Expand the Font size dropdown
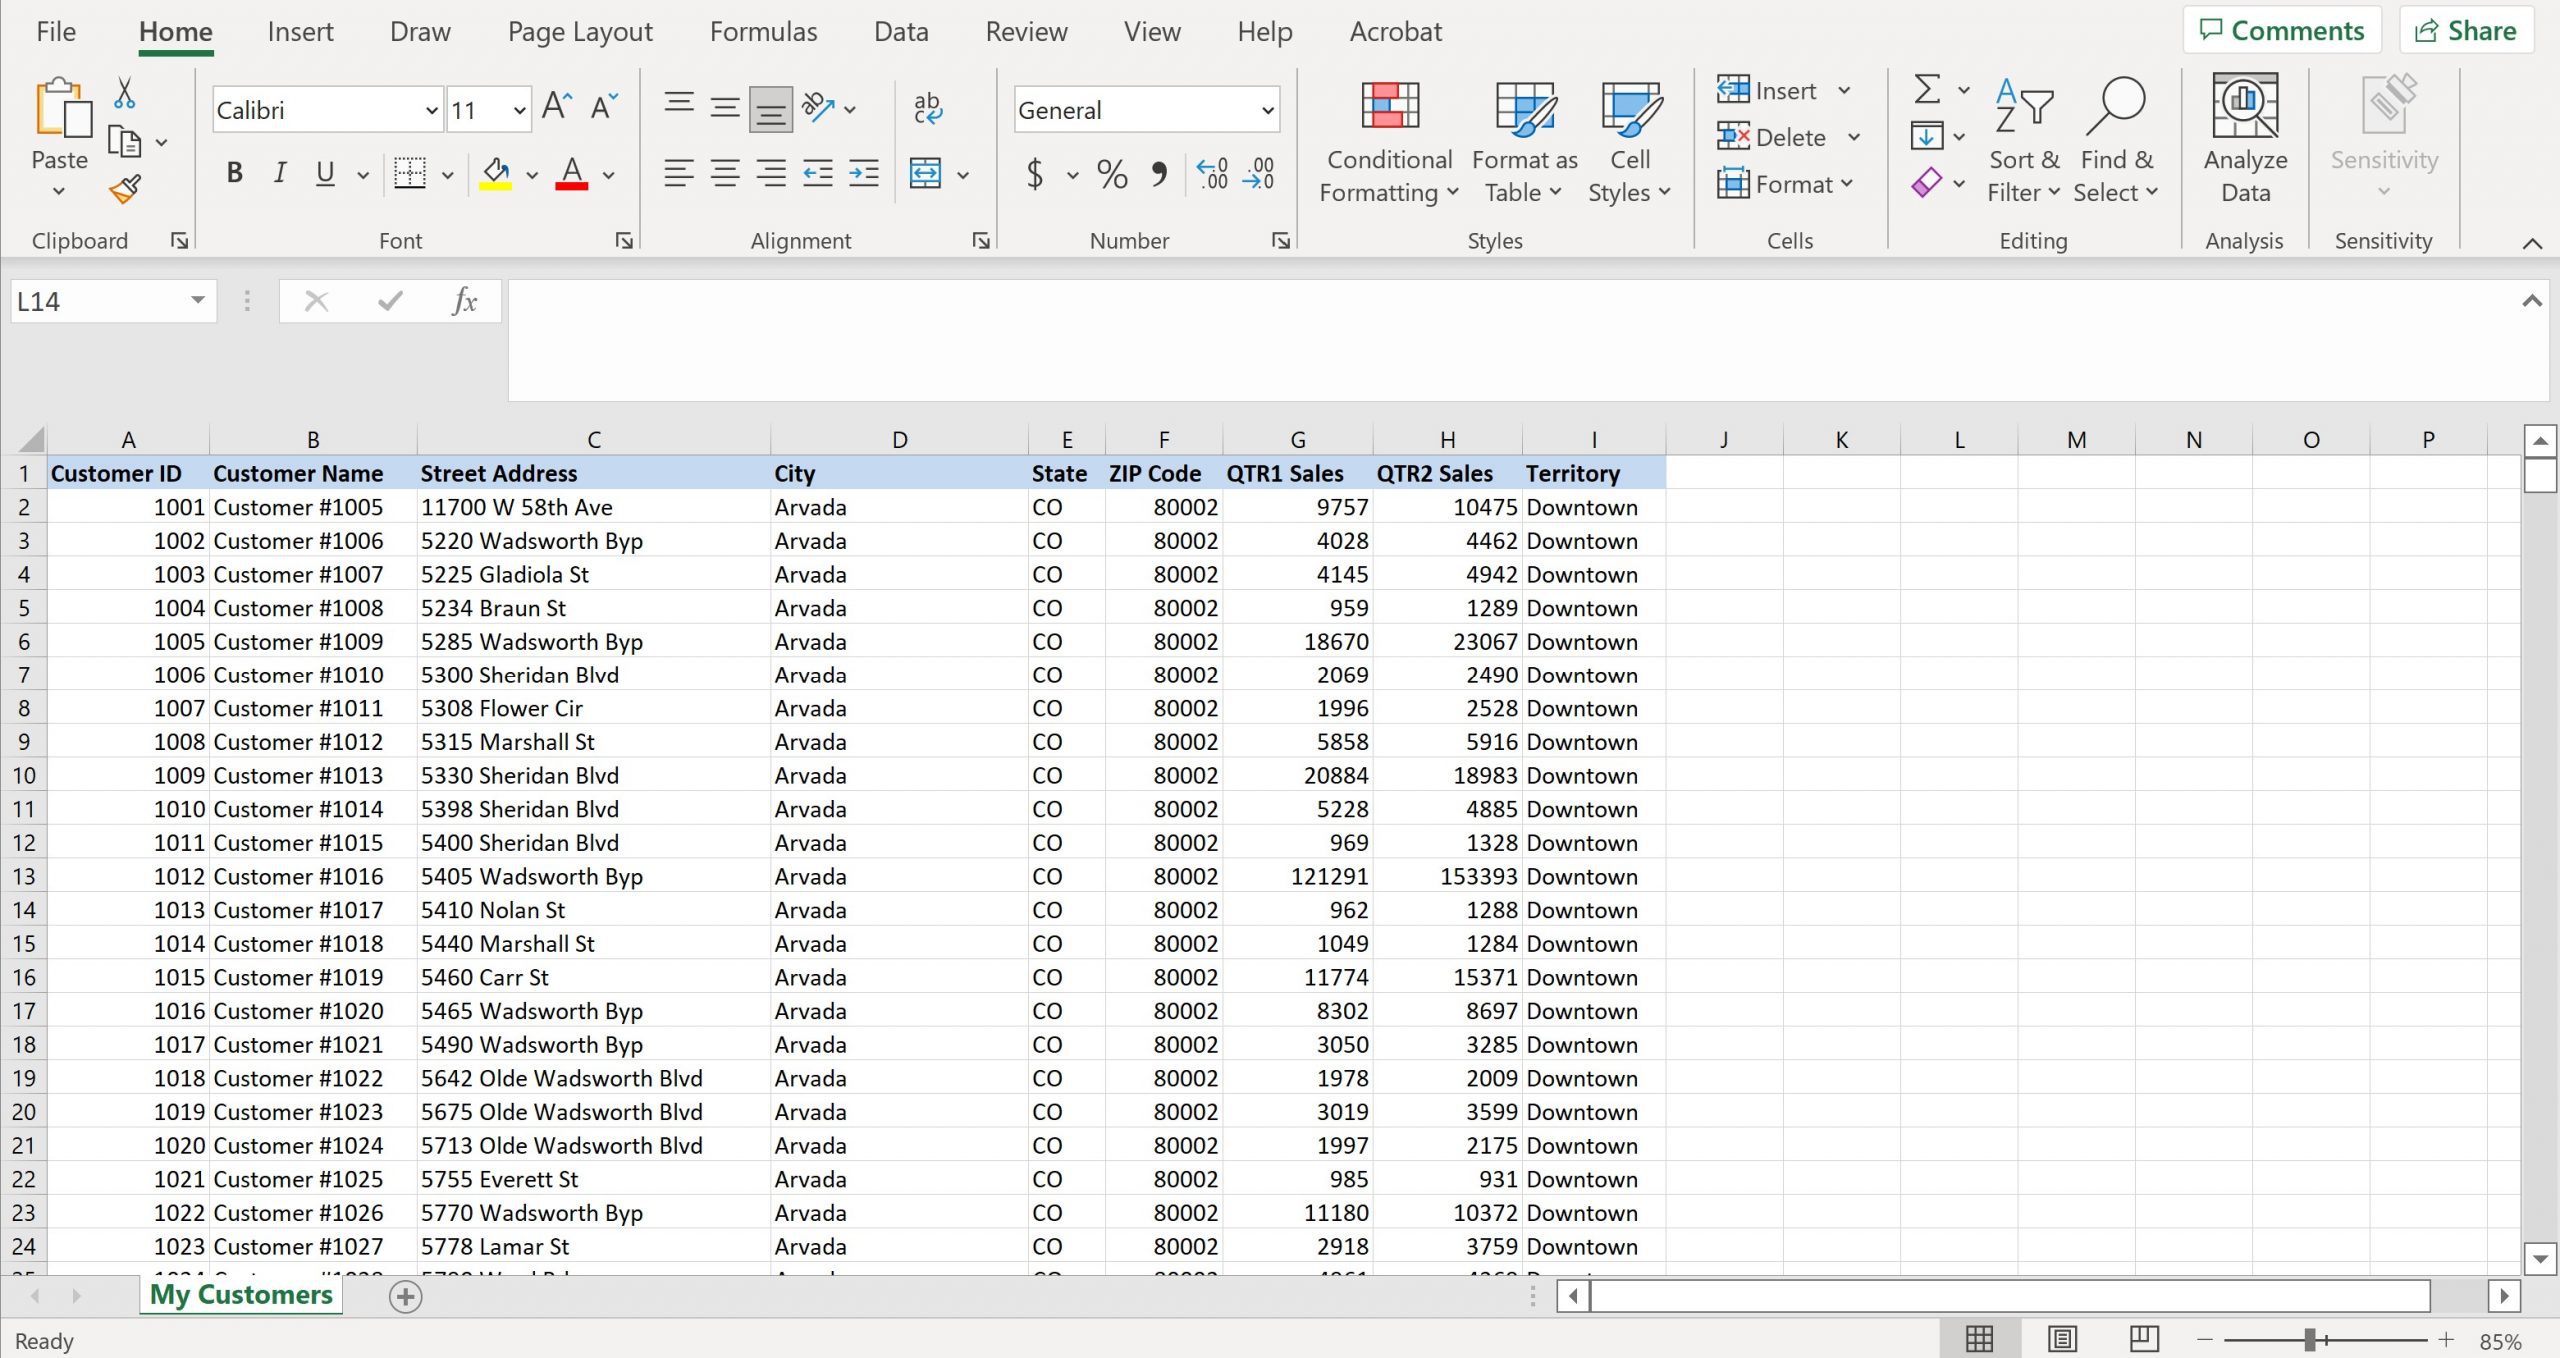 point(520,110)
